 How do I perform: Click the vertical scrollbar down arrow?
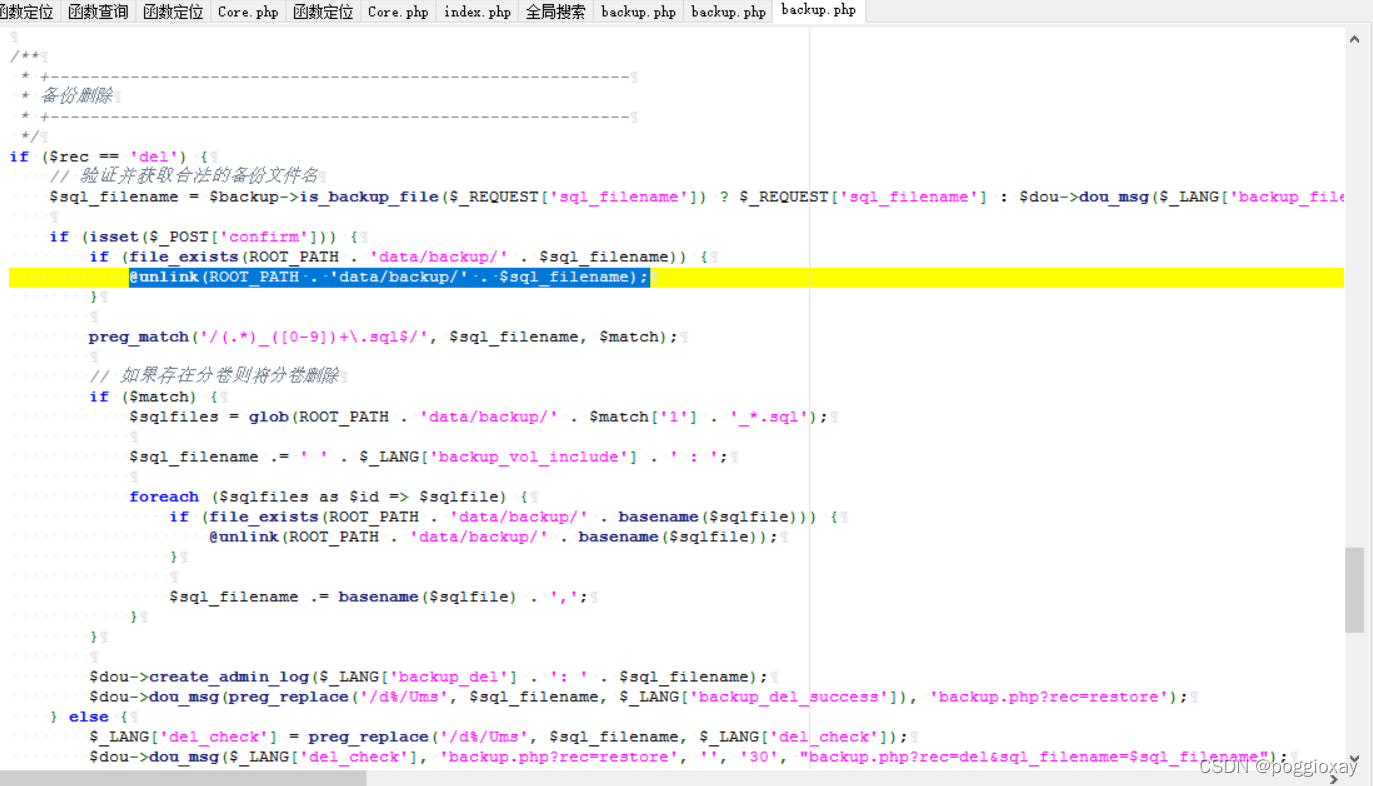click(x=1354, y=758)
